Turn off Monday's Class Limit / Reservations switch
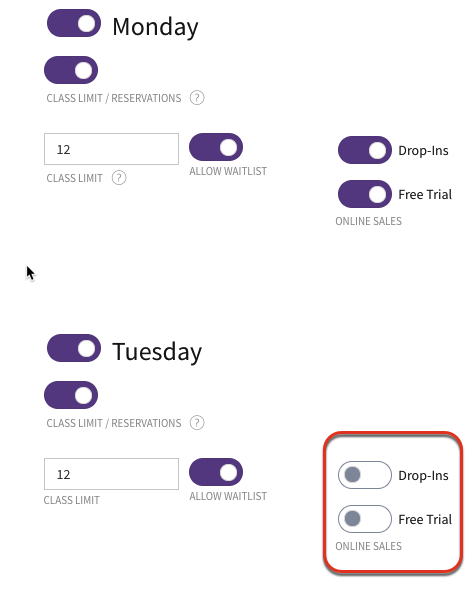The height and width of the screenshot is (593, 469). point(71,70)
